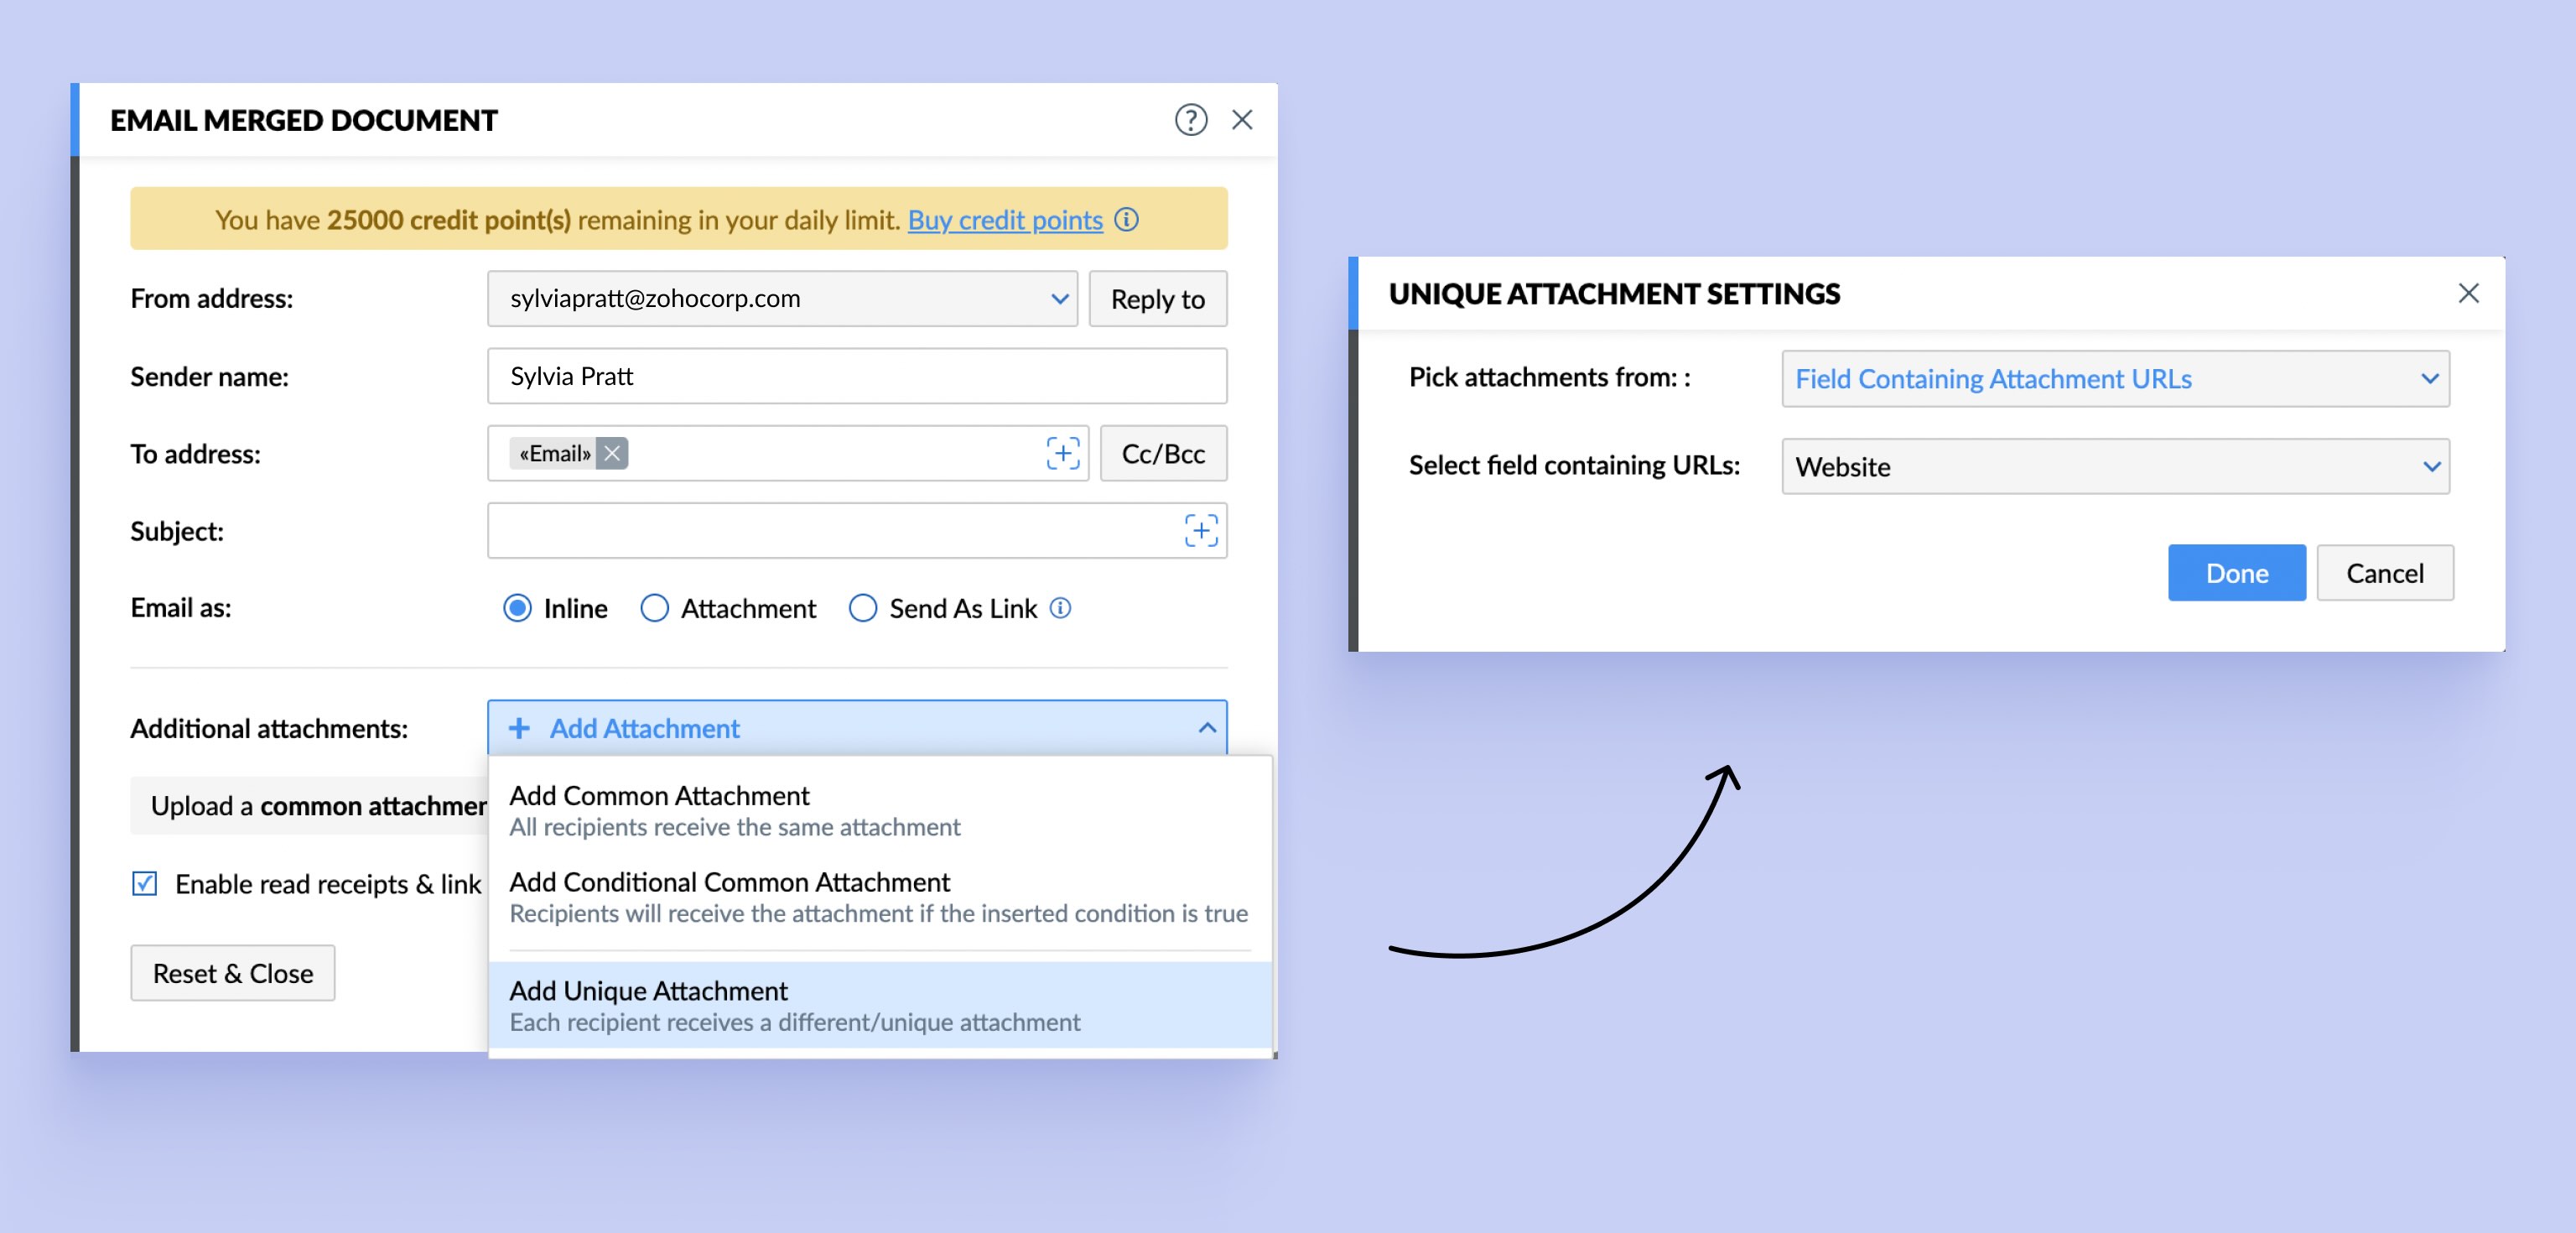Click info icon beside Buy credit points
Viewport: 2576px width, 1233px height.
point(1127,220)
